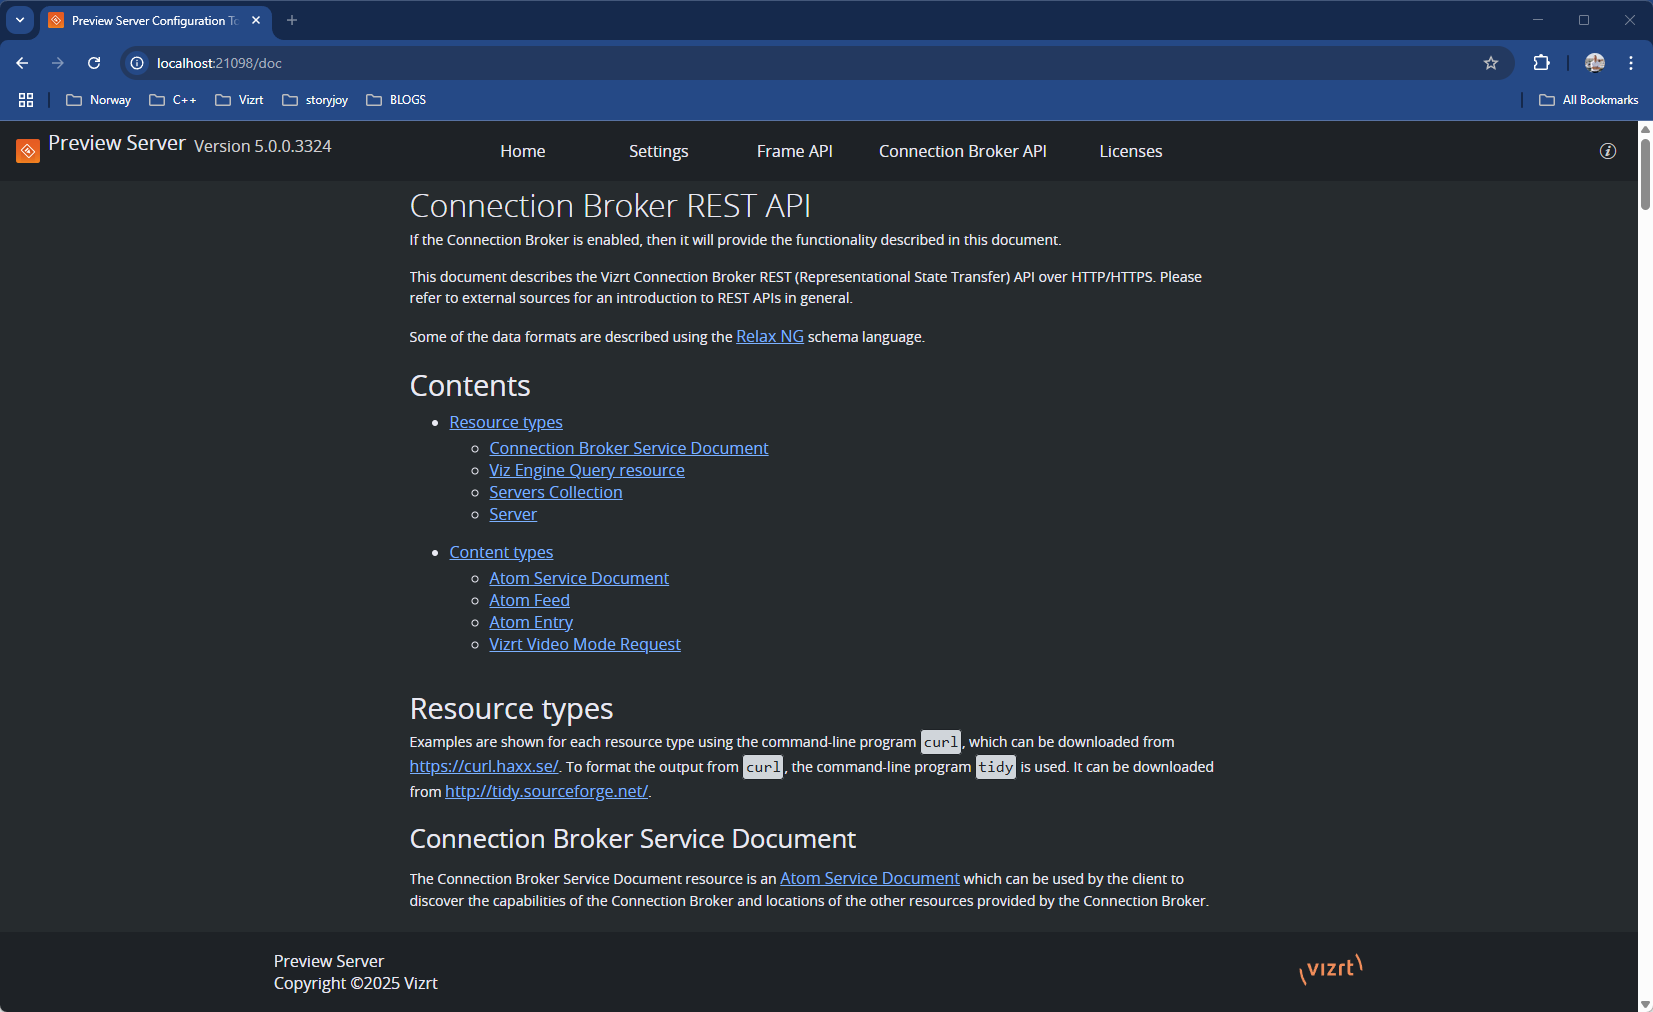Click the Version 5.0.0.3324 text
This screenshot has width=1653, height=1012.
click(263, 146)
